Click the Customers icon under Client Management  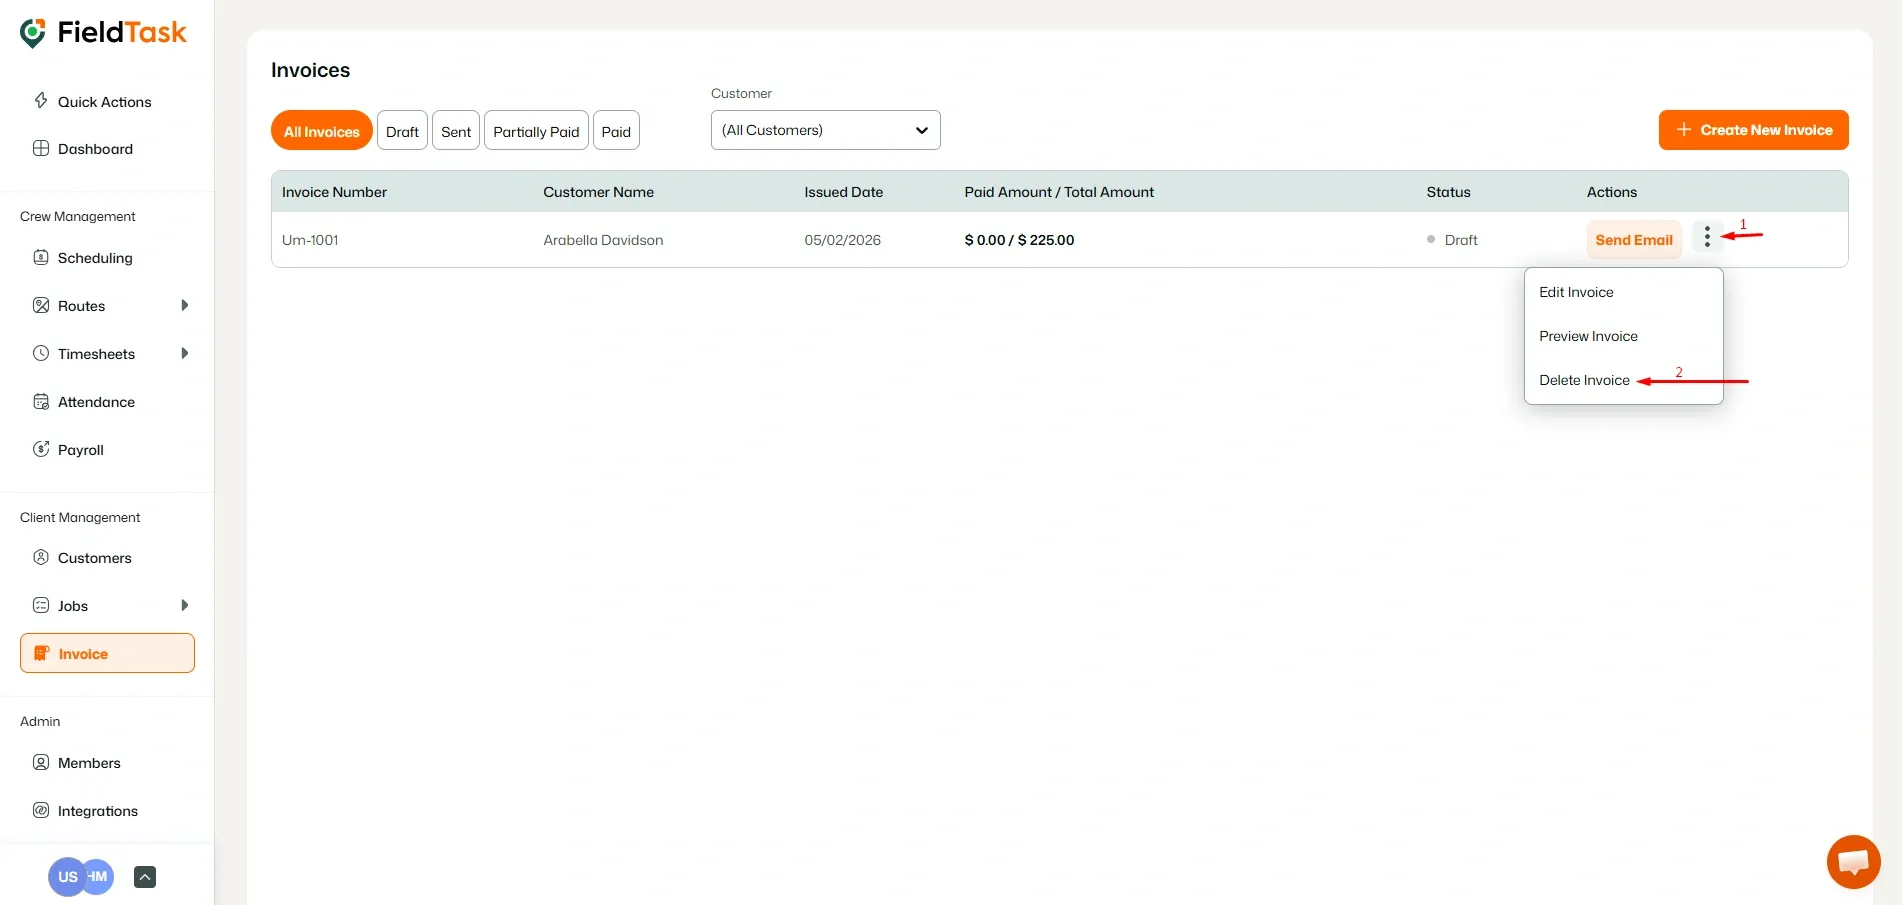pyautogui.click(x=41, y=557)
